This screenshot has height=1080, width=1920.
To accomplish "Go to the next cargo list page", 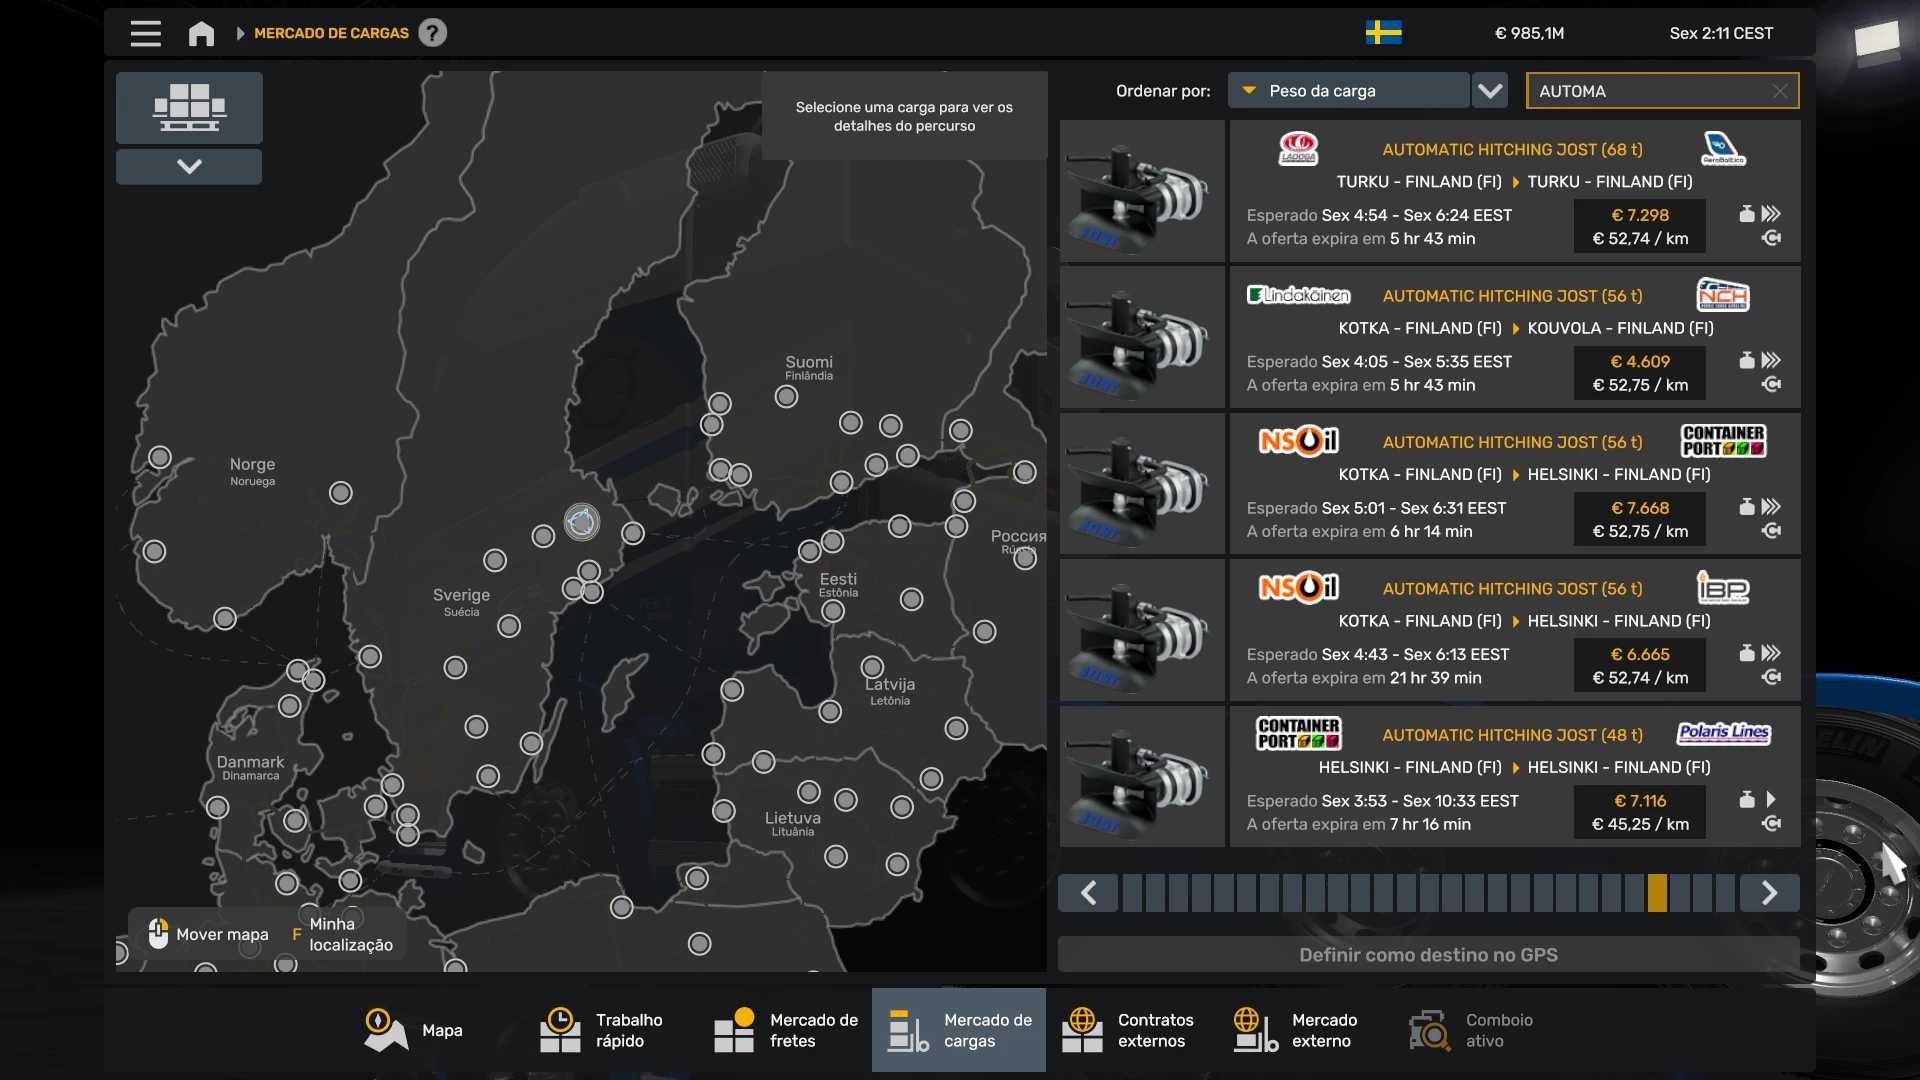I will tap(1769, 893).
